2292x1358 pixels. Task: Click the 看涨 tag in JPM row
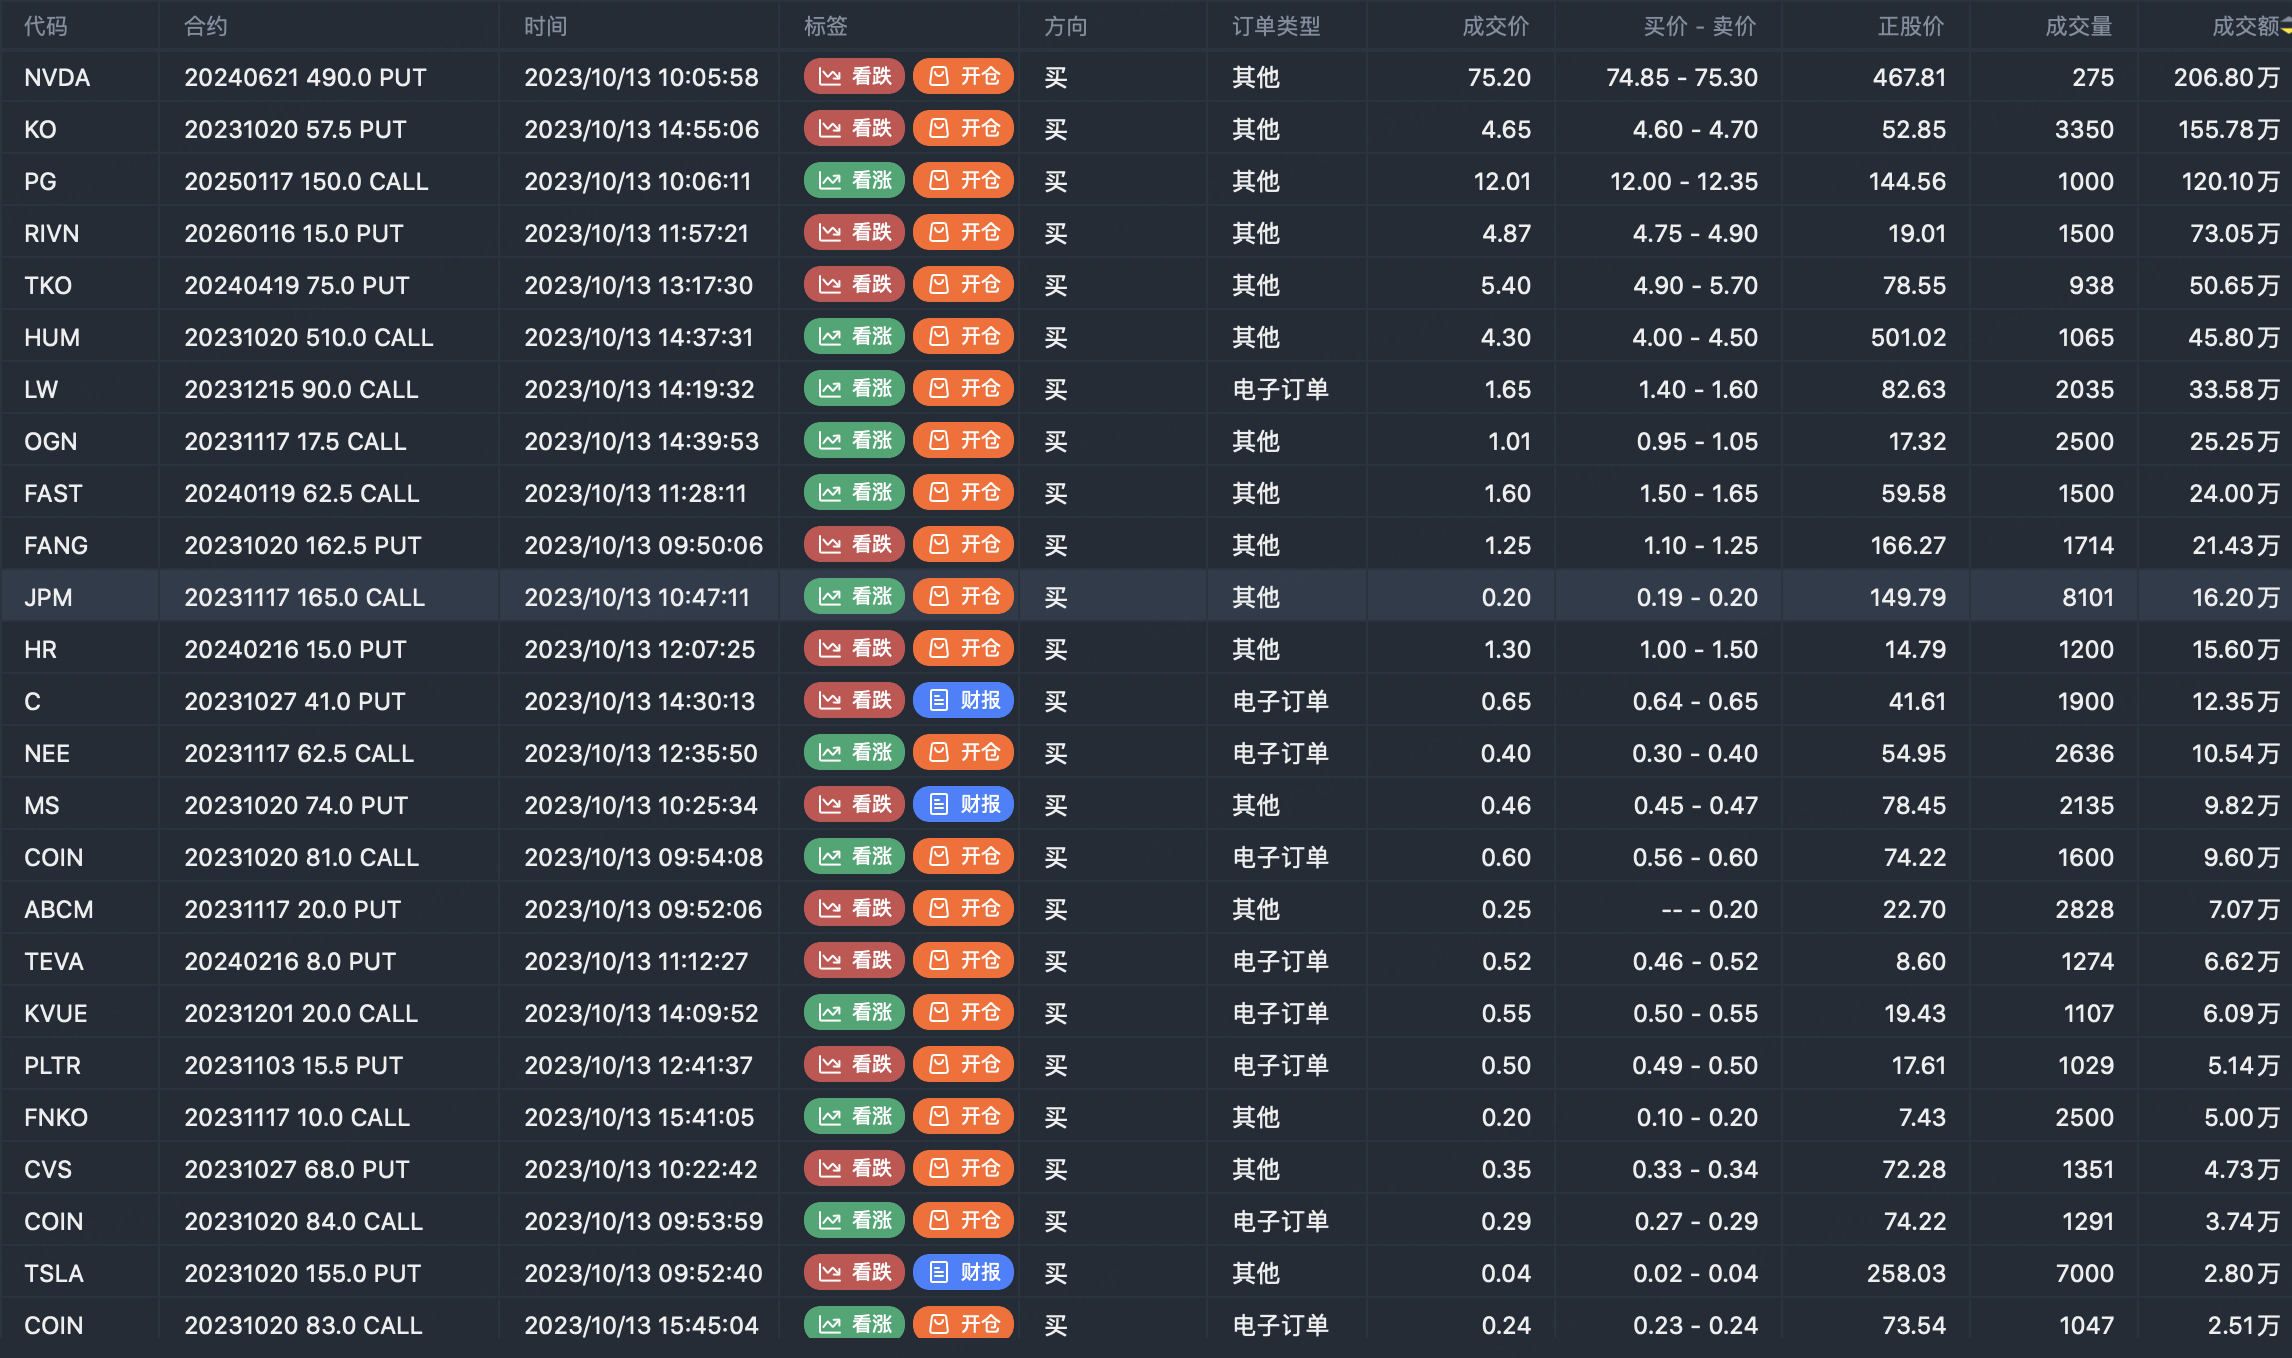[x=854, y=596]
